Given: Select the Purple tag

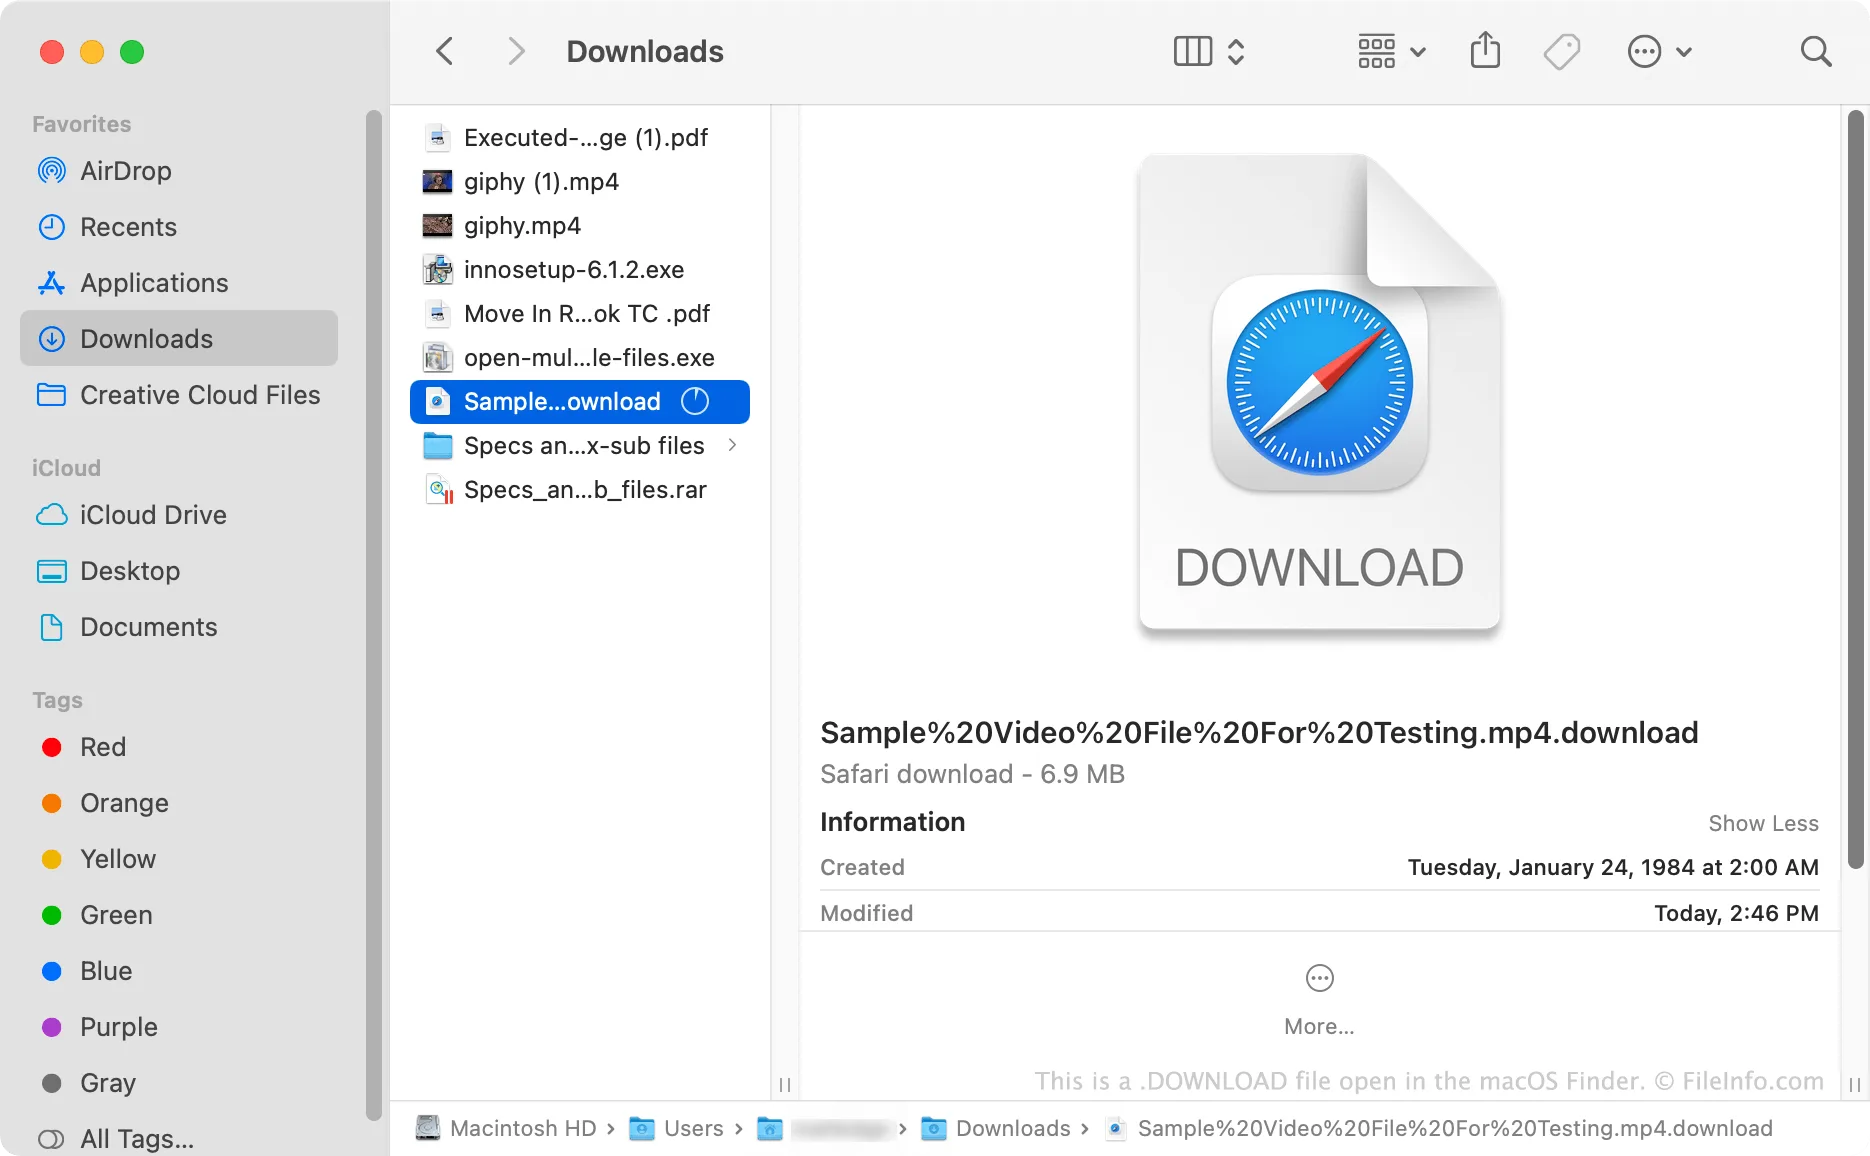Looking at the screenshot, I should point(179,1027).
